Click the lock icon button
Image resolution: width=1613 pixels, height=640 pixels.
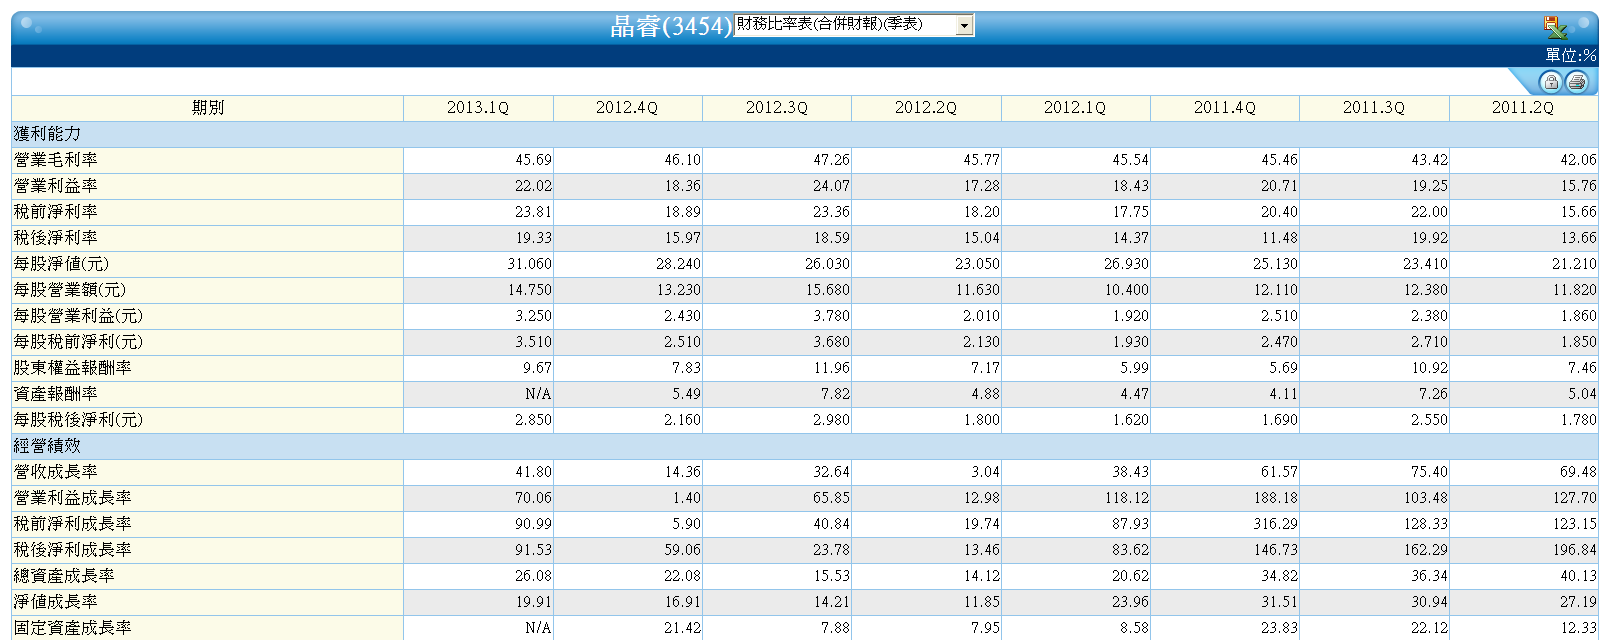click(1551, 82)
